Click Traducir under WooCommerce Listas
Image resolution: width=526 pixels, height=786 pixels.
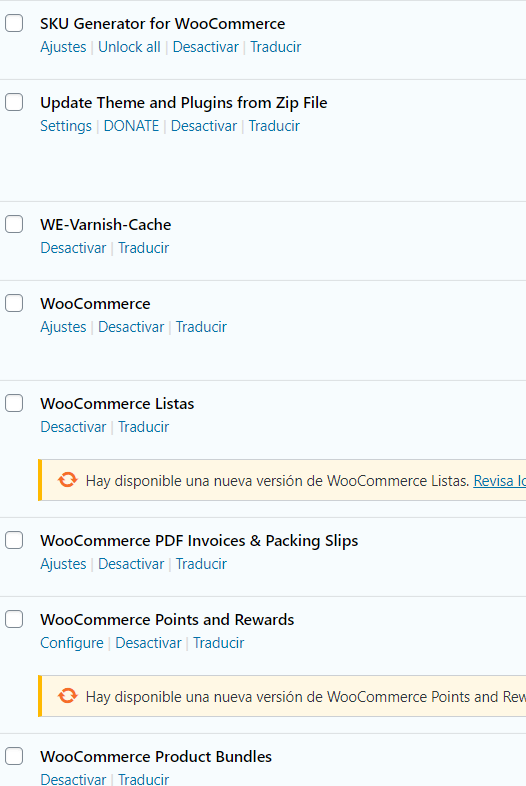(143, 427)
